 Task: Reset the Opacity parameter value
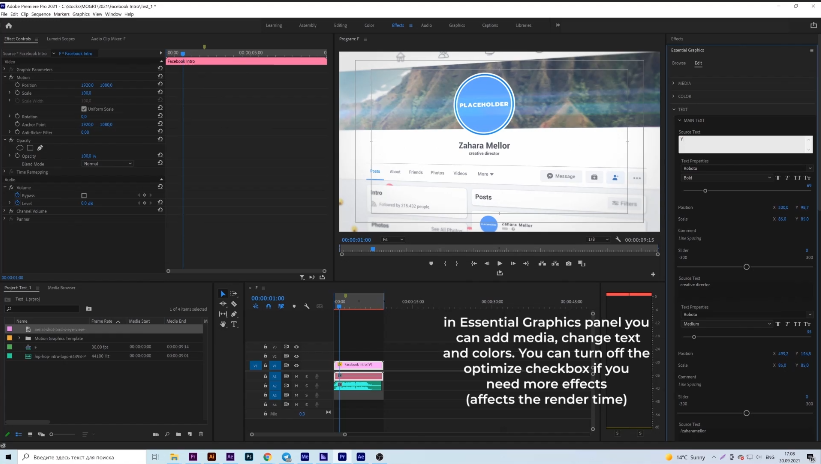(x=160, y=156)
